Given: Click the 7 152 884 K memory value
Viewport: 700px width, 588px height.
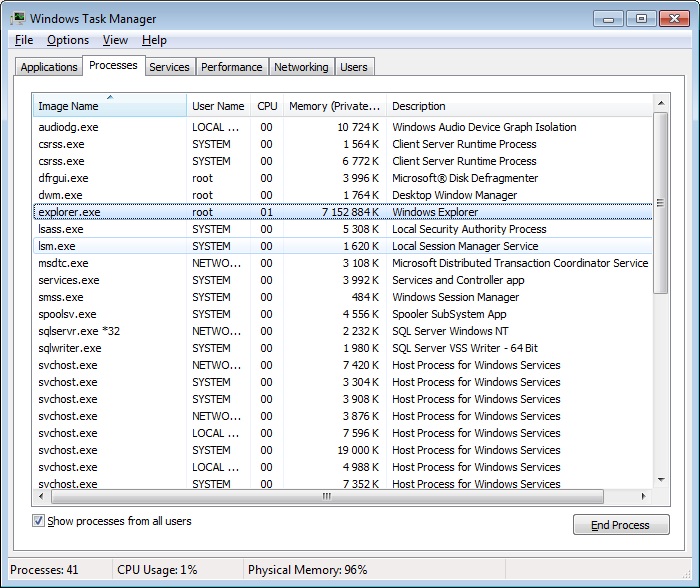Looking at the screenshot, I should click(x=350, y=212).
